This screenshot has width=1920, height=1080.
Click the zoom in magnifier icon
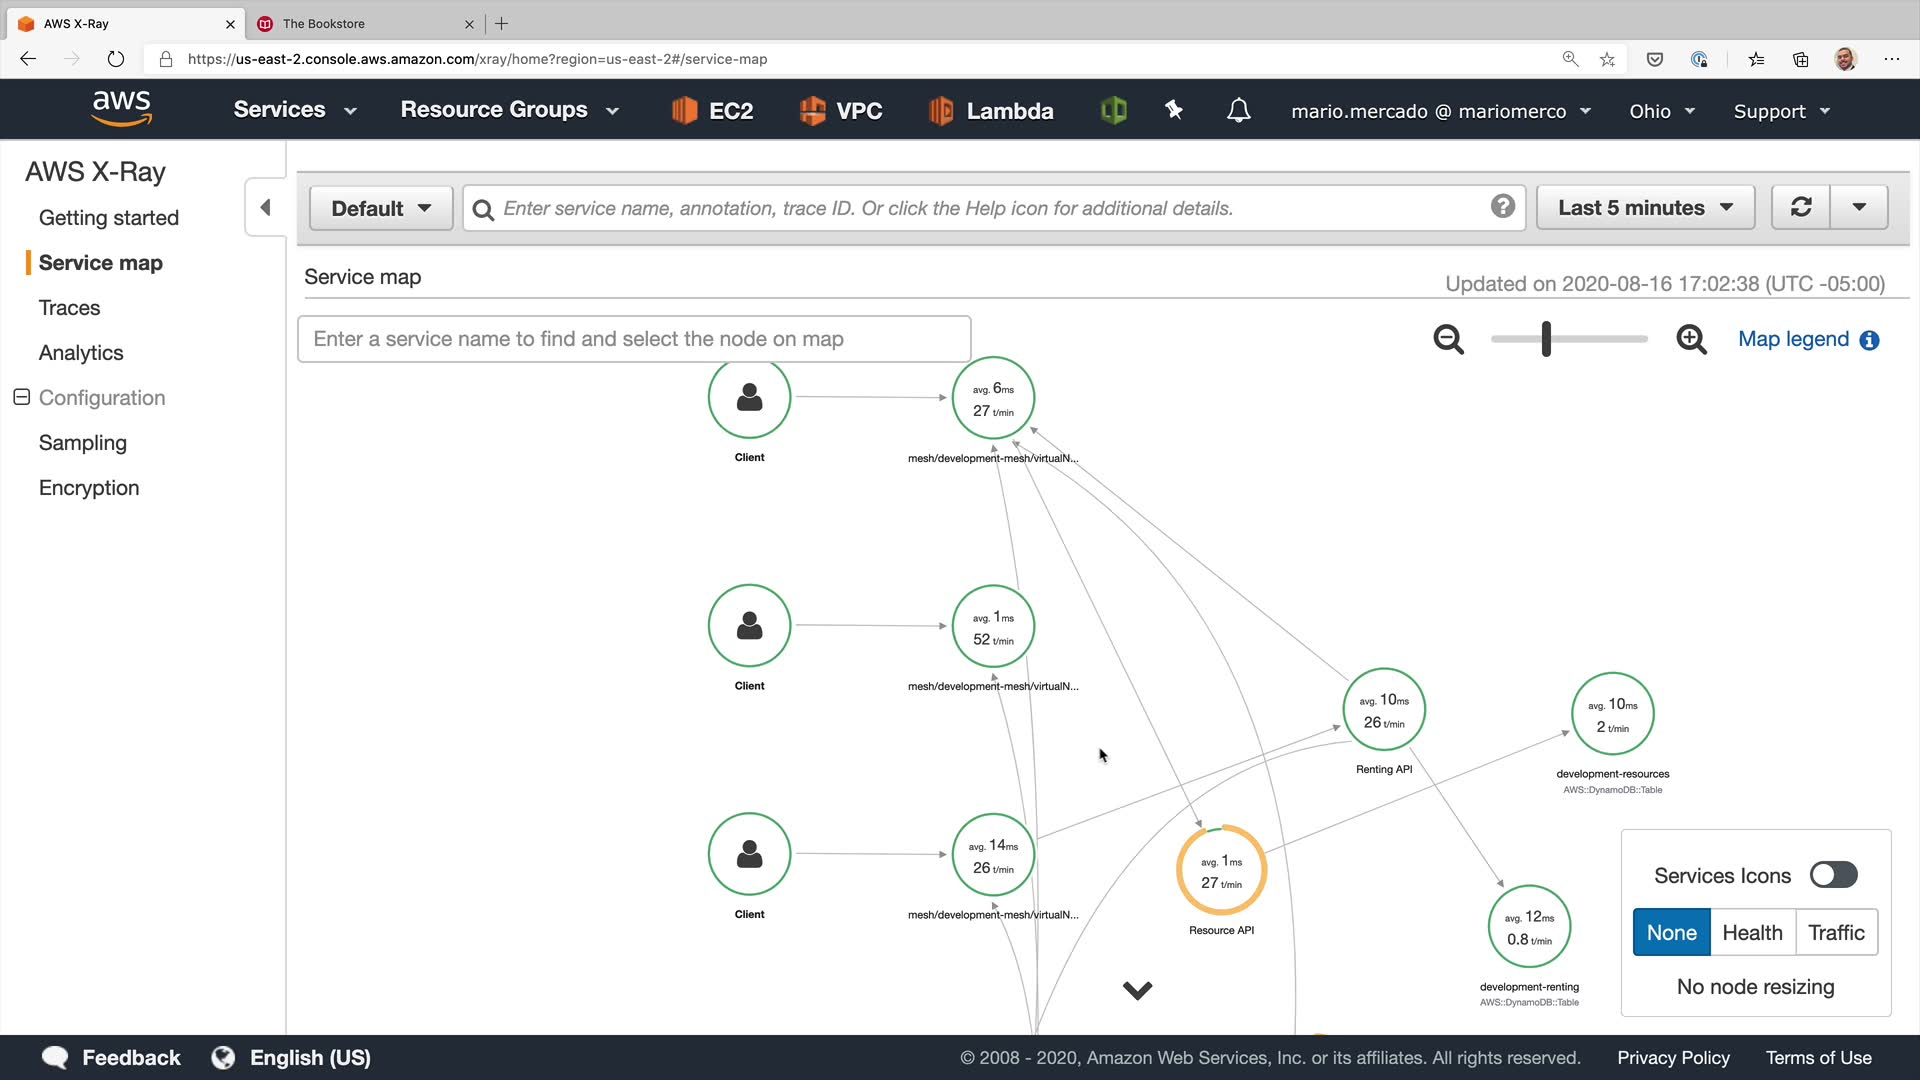coord(1691,340)
